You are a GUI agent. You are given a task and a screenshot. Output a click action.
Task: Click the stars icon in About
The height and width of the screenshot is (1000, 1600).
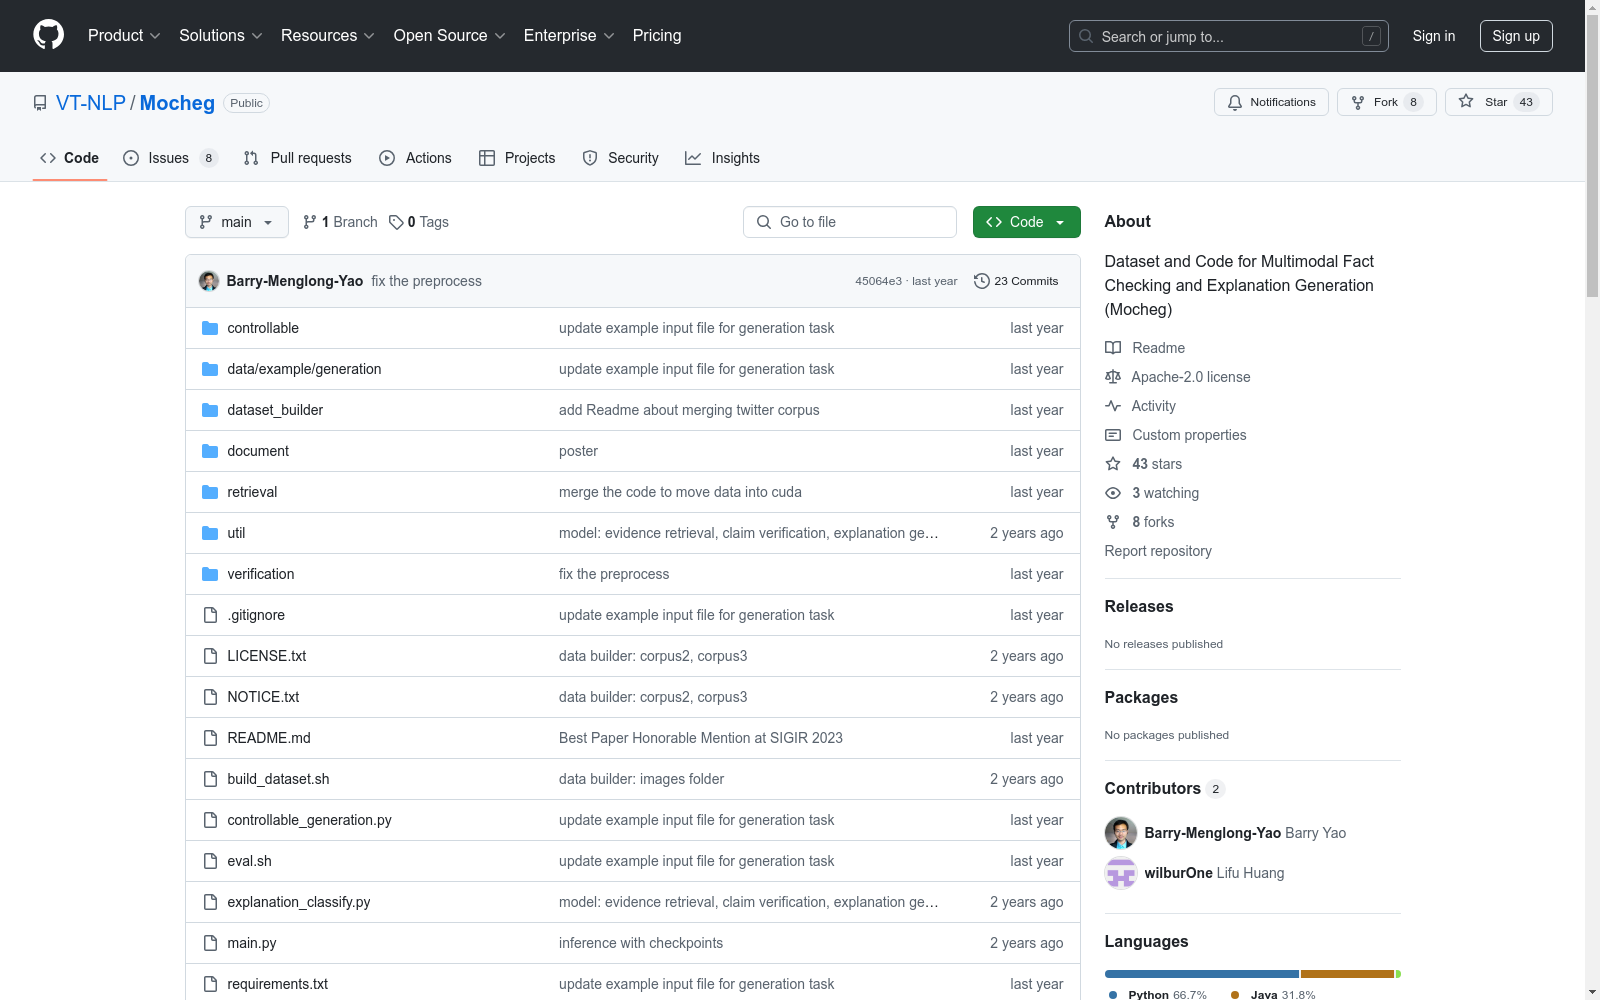[1113, 464]
